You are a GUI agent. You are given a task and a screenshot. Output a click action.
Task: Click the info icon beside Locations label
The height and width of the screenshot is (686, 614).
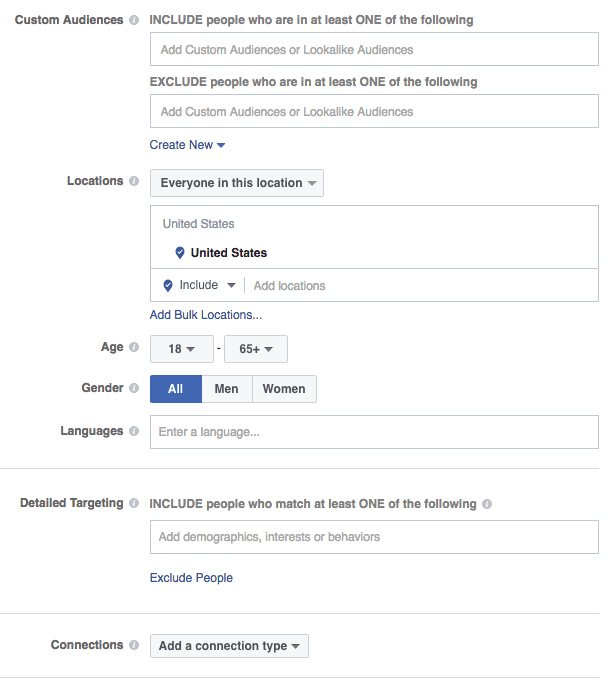click(135, 182)
